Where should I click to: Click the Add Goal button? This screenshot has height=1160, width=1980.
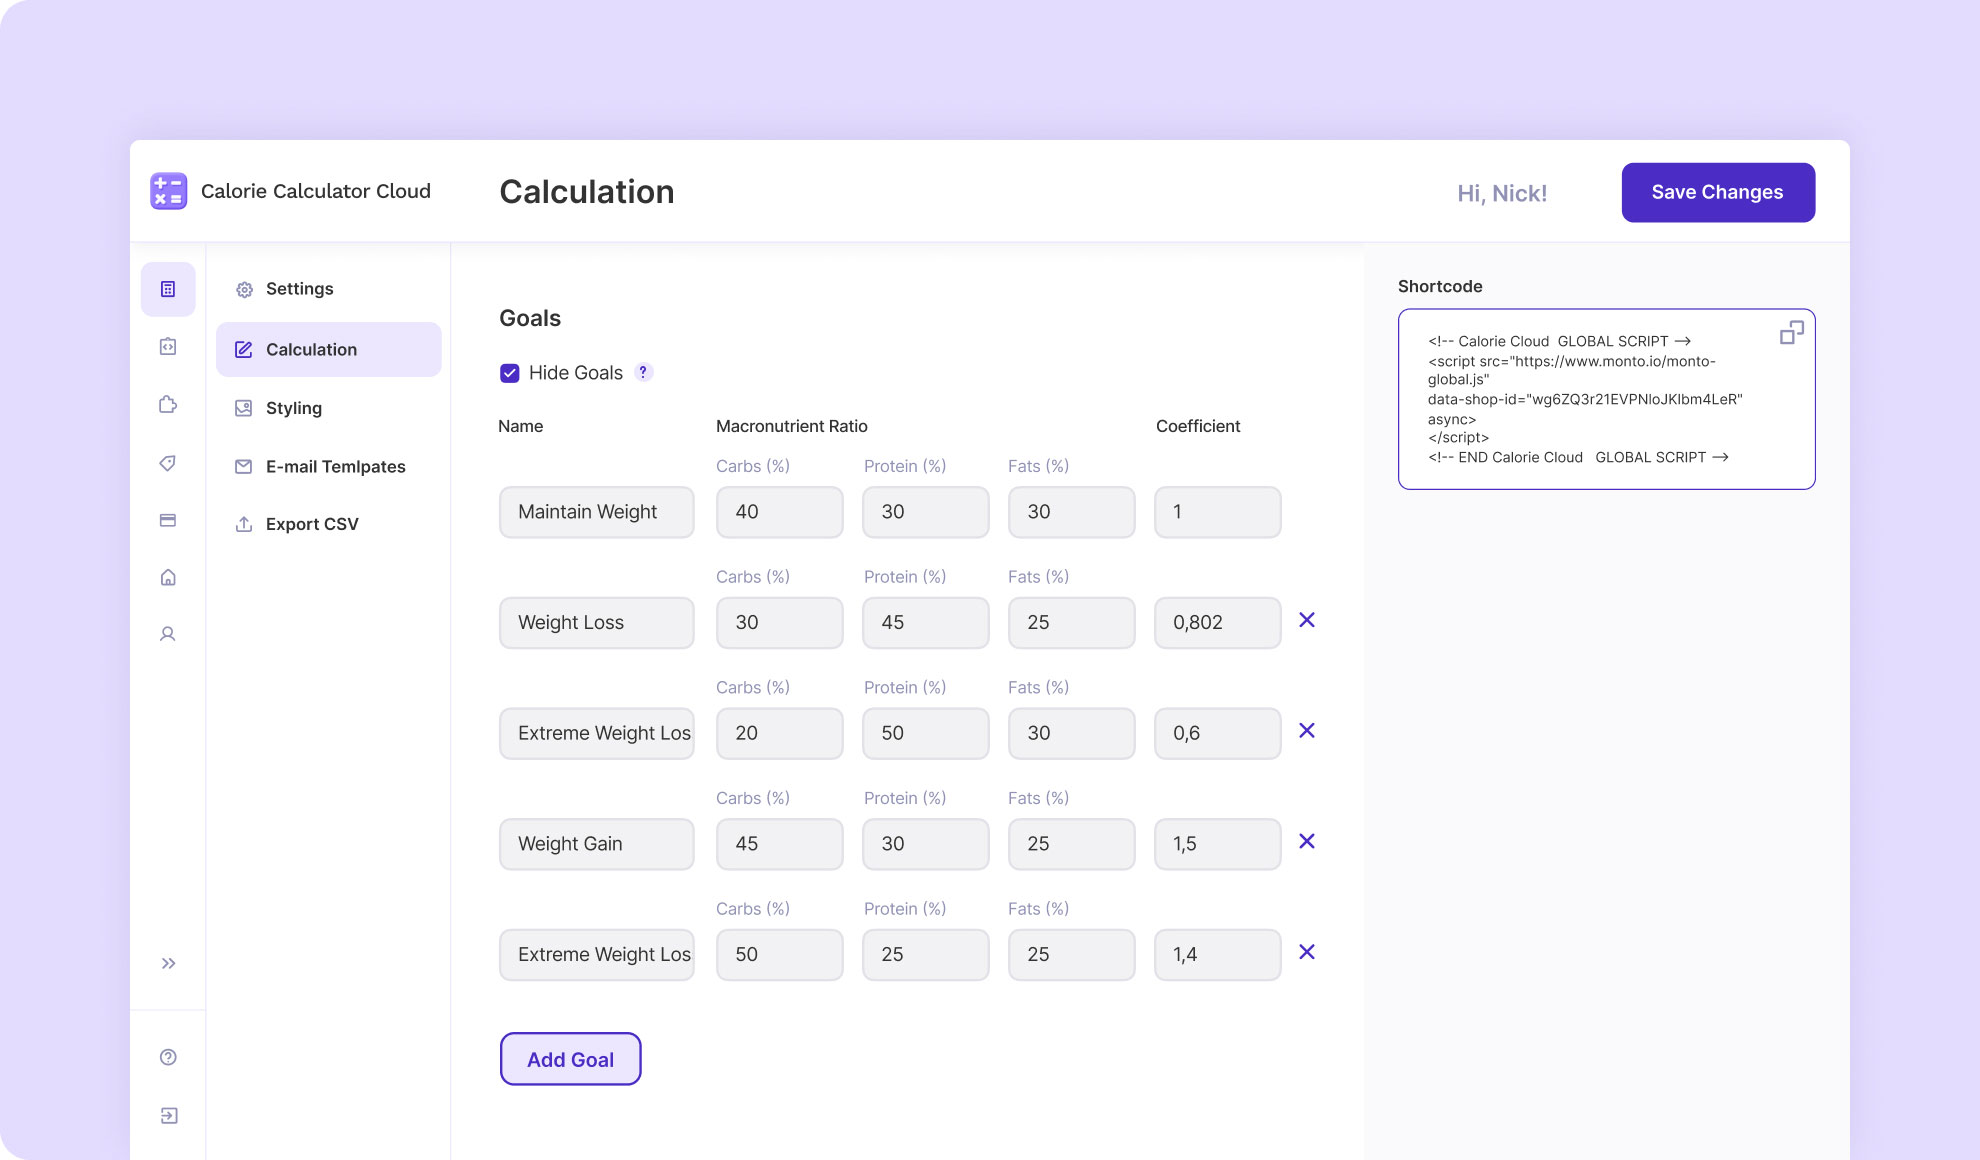coord(569,1058)
